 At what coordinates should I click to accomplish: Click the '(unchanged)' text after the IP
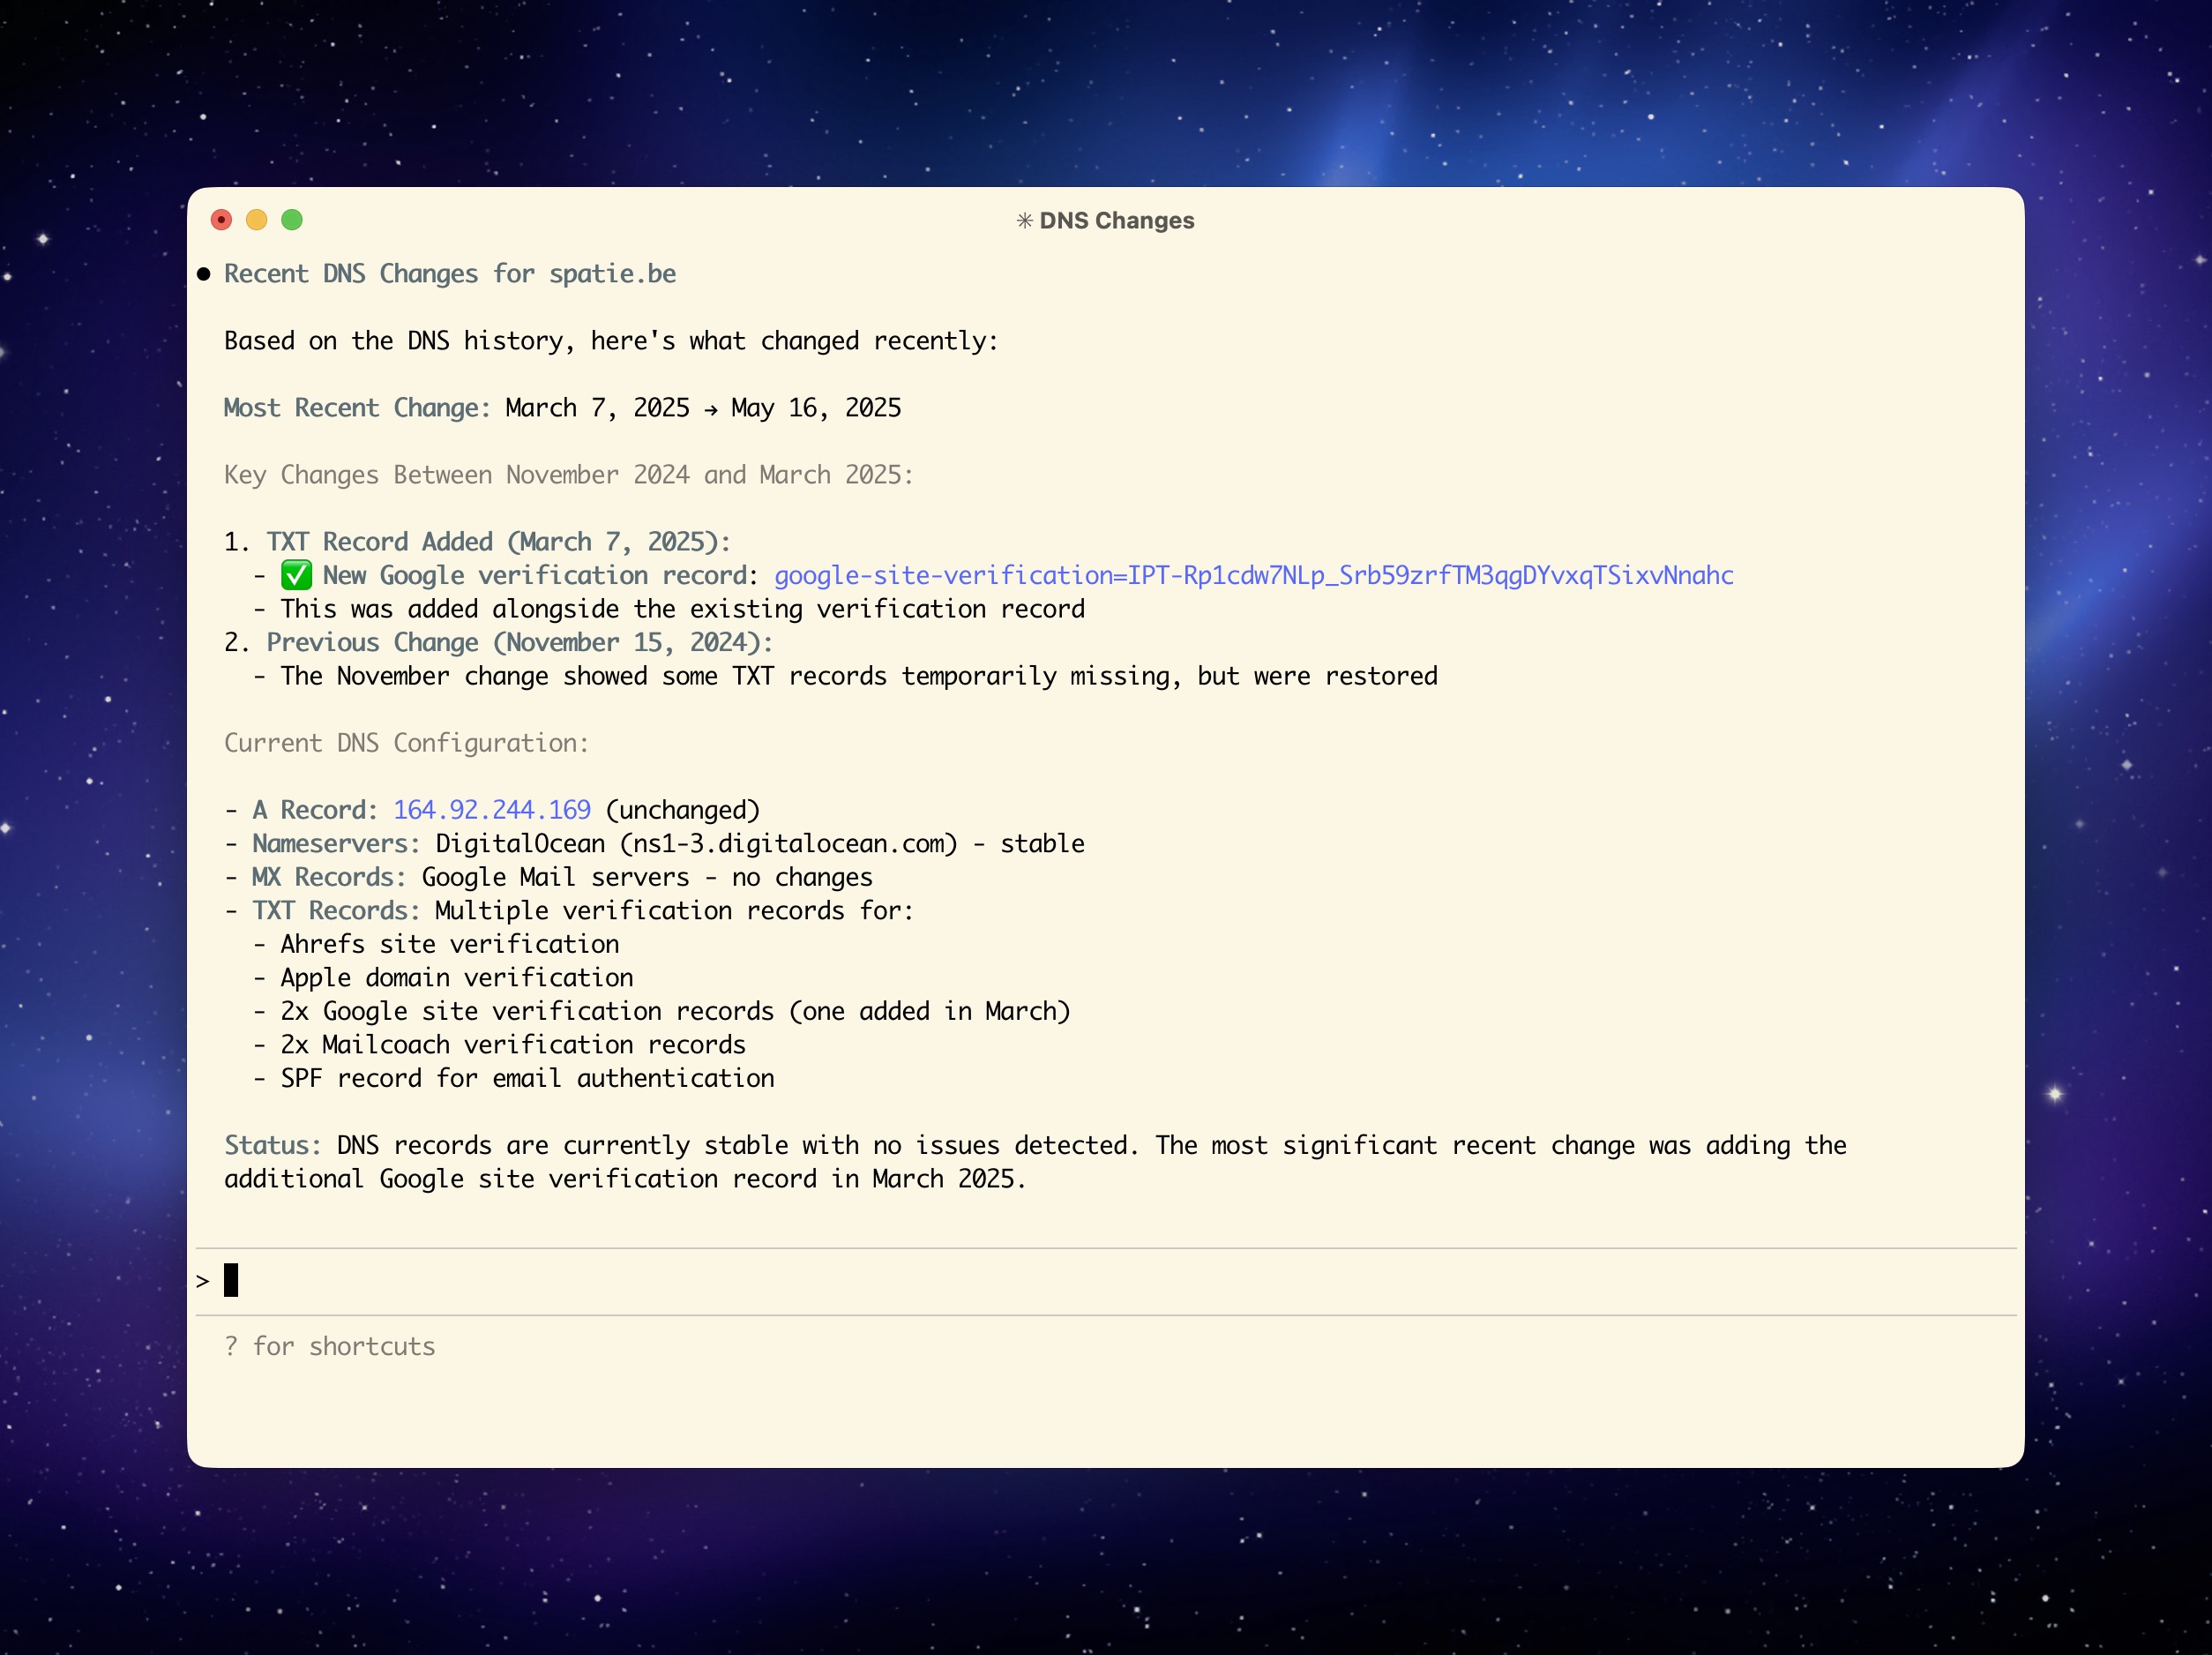pos(683,810)
